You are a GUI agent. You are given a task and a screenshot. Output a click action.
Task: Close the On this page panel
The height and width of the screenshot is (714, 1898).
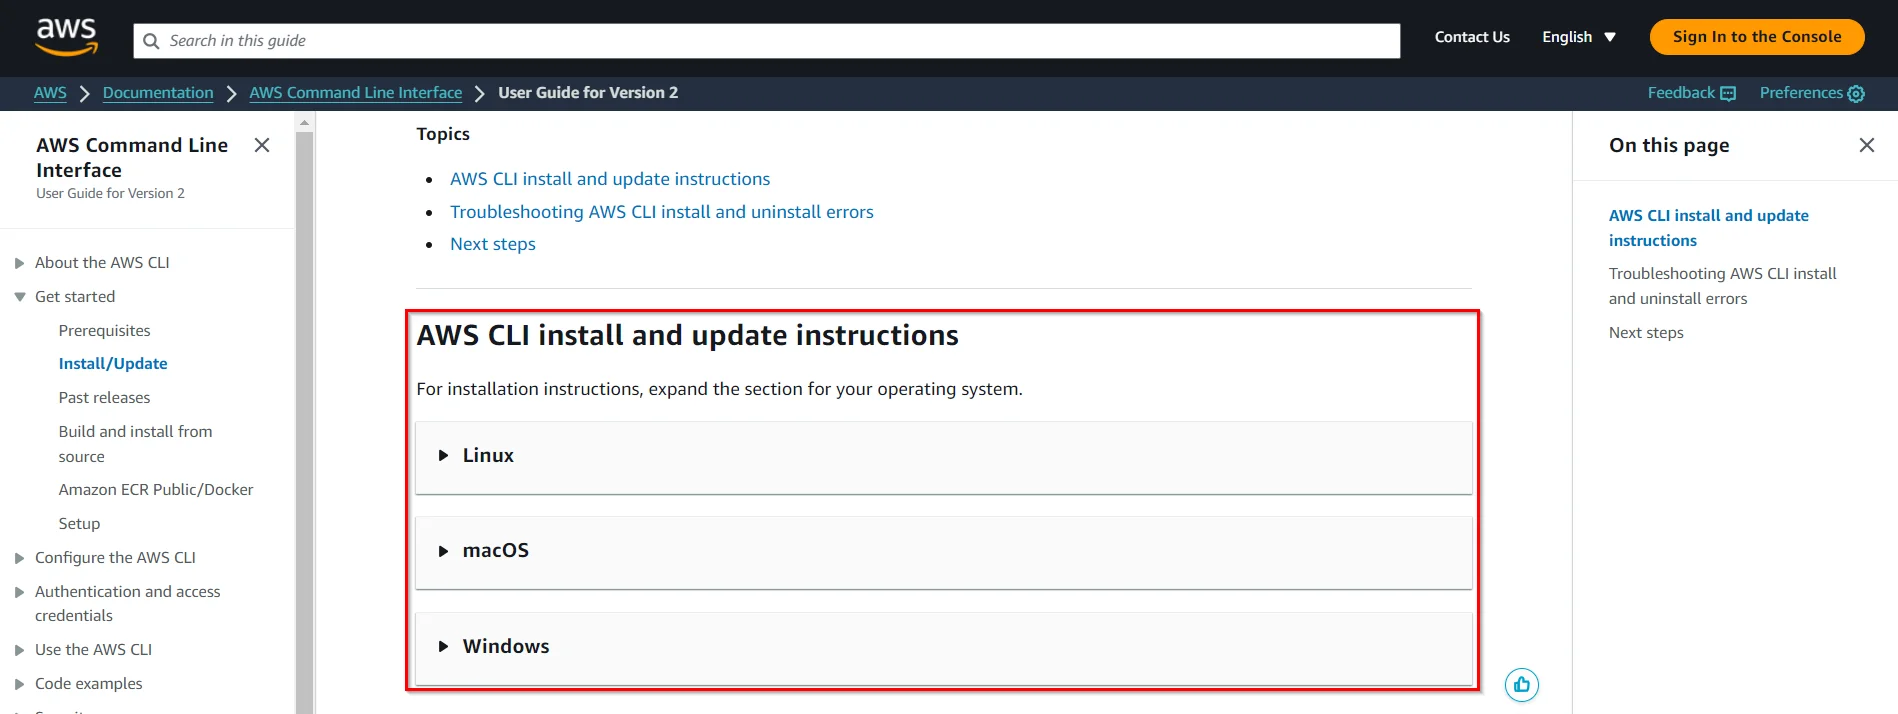click(x=1867, y=145)
